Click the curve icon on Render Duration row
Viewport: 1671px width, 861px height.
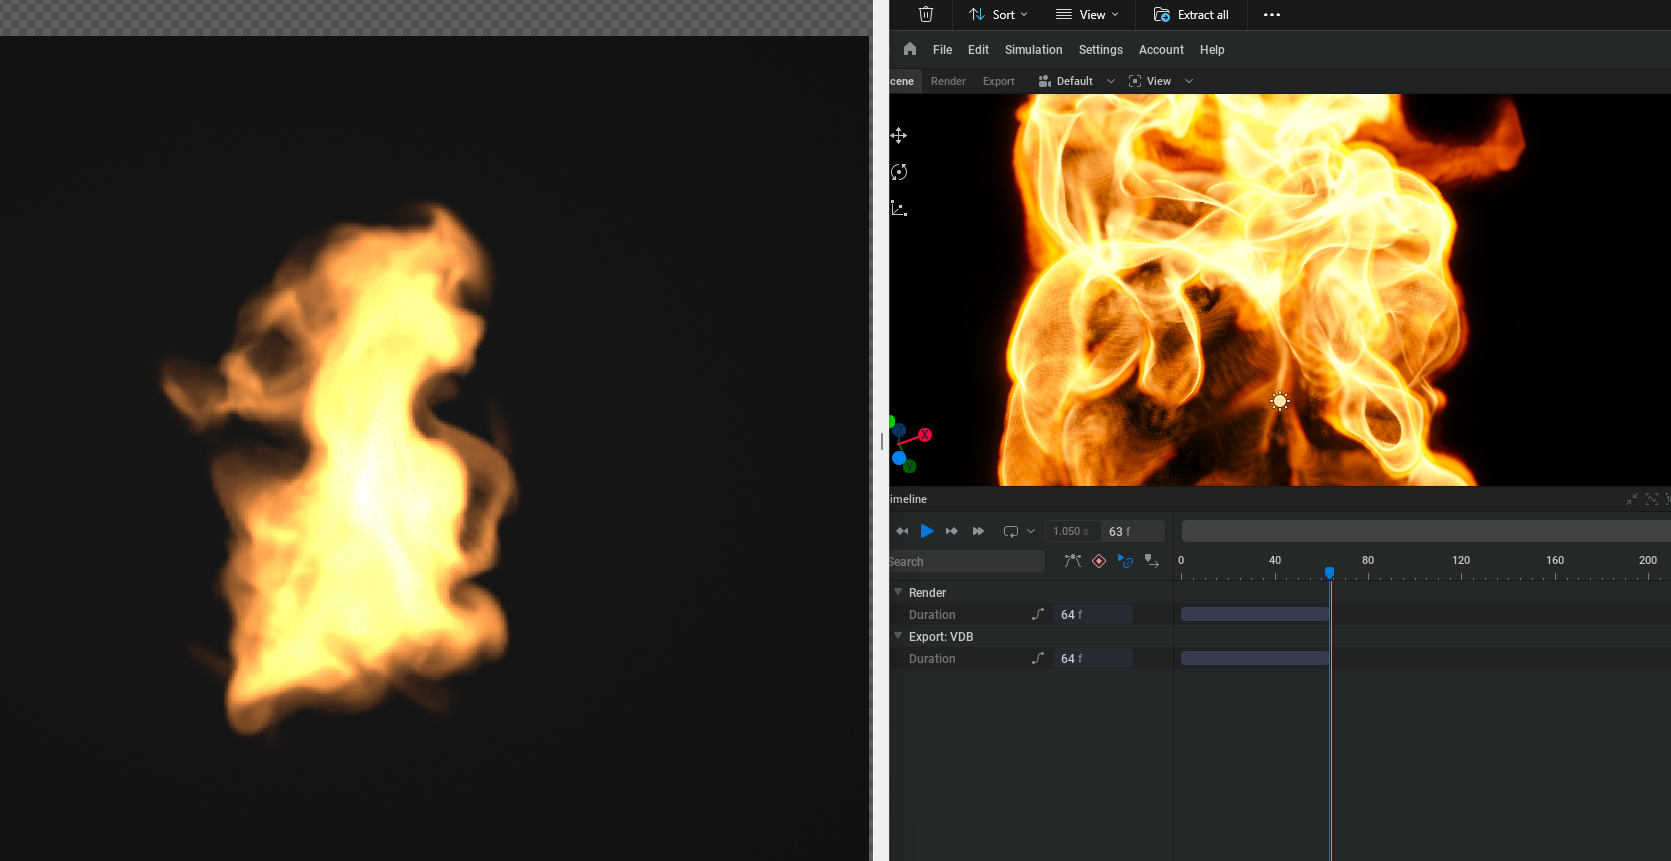1038,614
